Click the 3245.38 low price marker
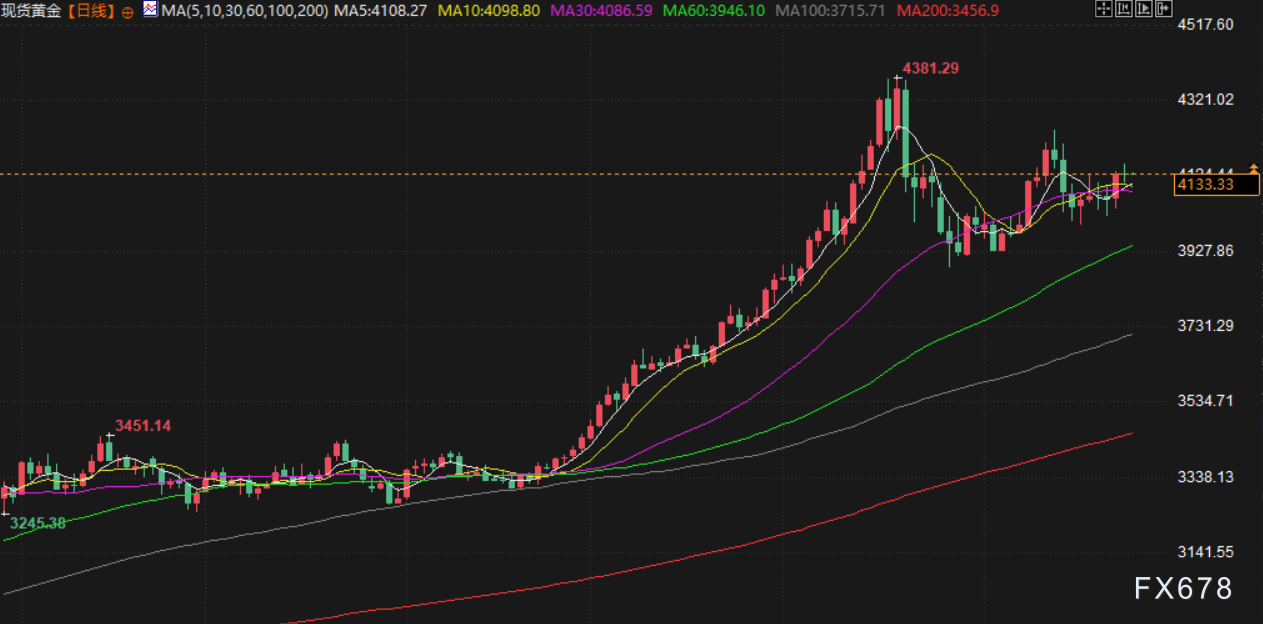The width and height of the screenshot is (1263, 624). coord(37,522)
